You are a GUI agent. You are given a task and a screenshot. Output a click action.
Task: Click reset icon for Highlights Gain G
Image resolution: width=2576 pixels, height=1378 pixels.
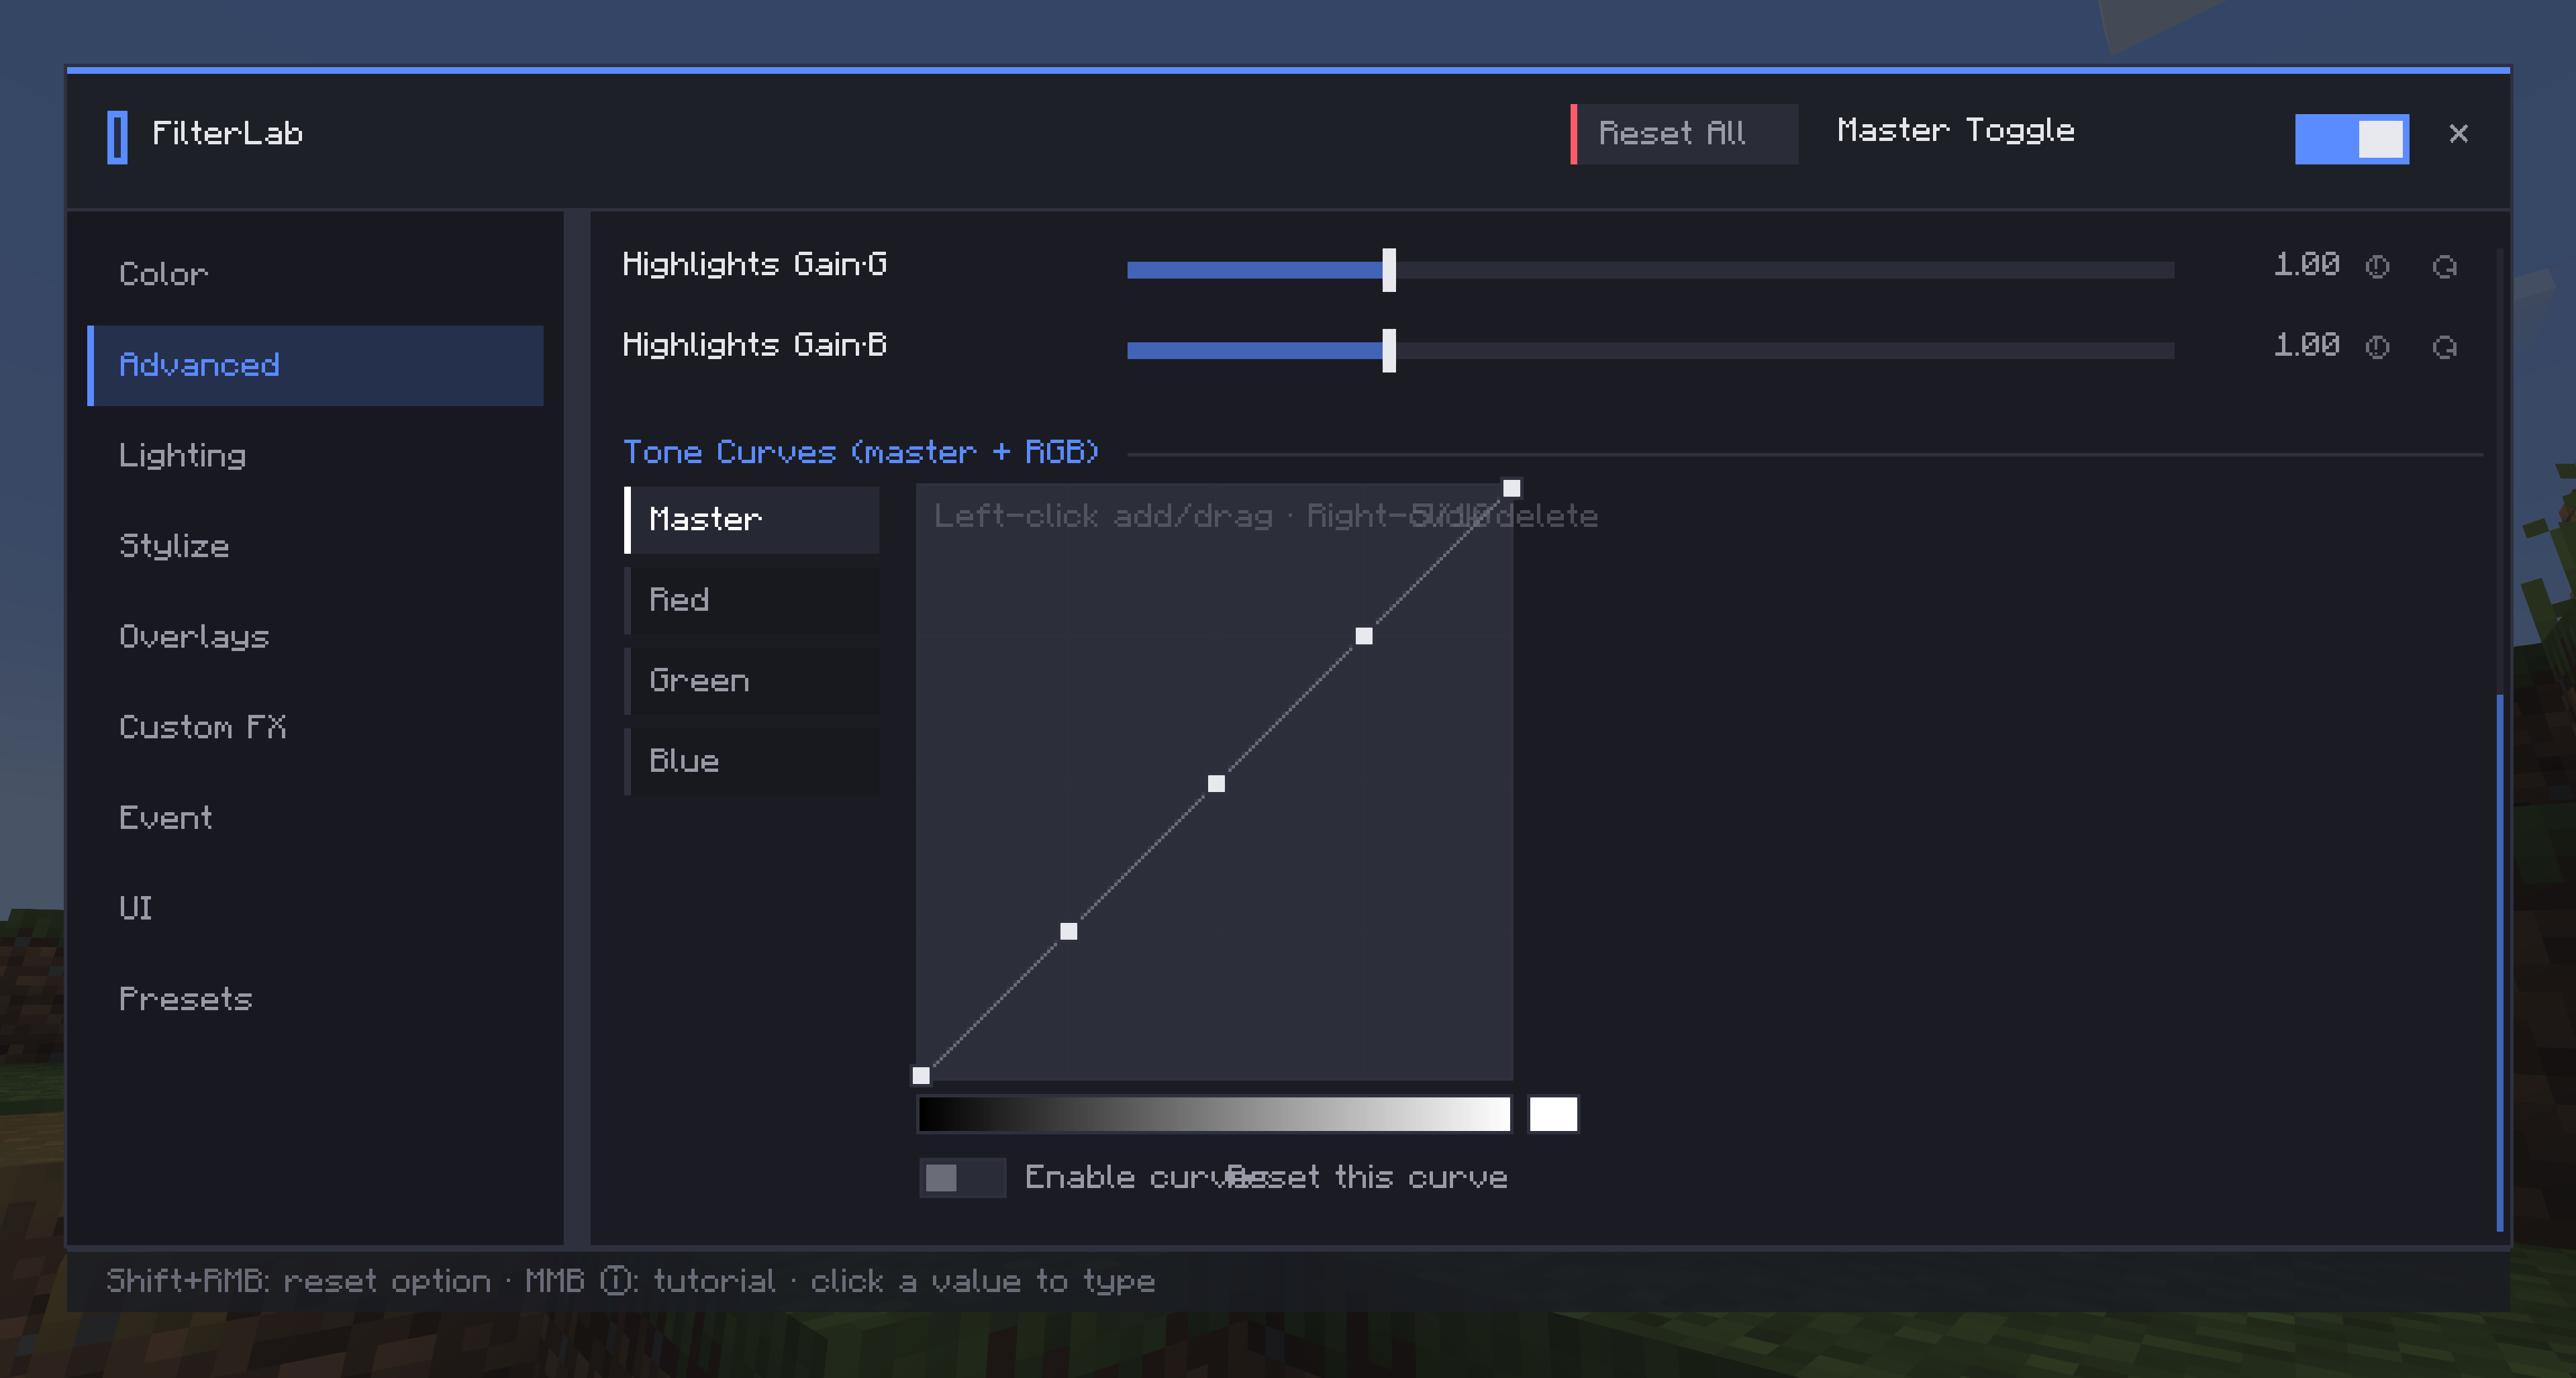coord(2444,266)
